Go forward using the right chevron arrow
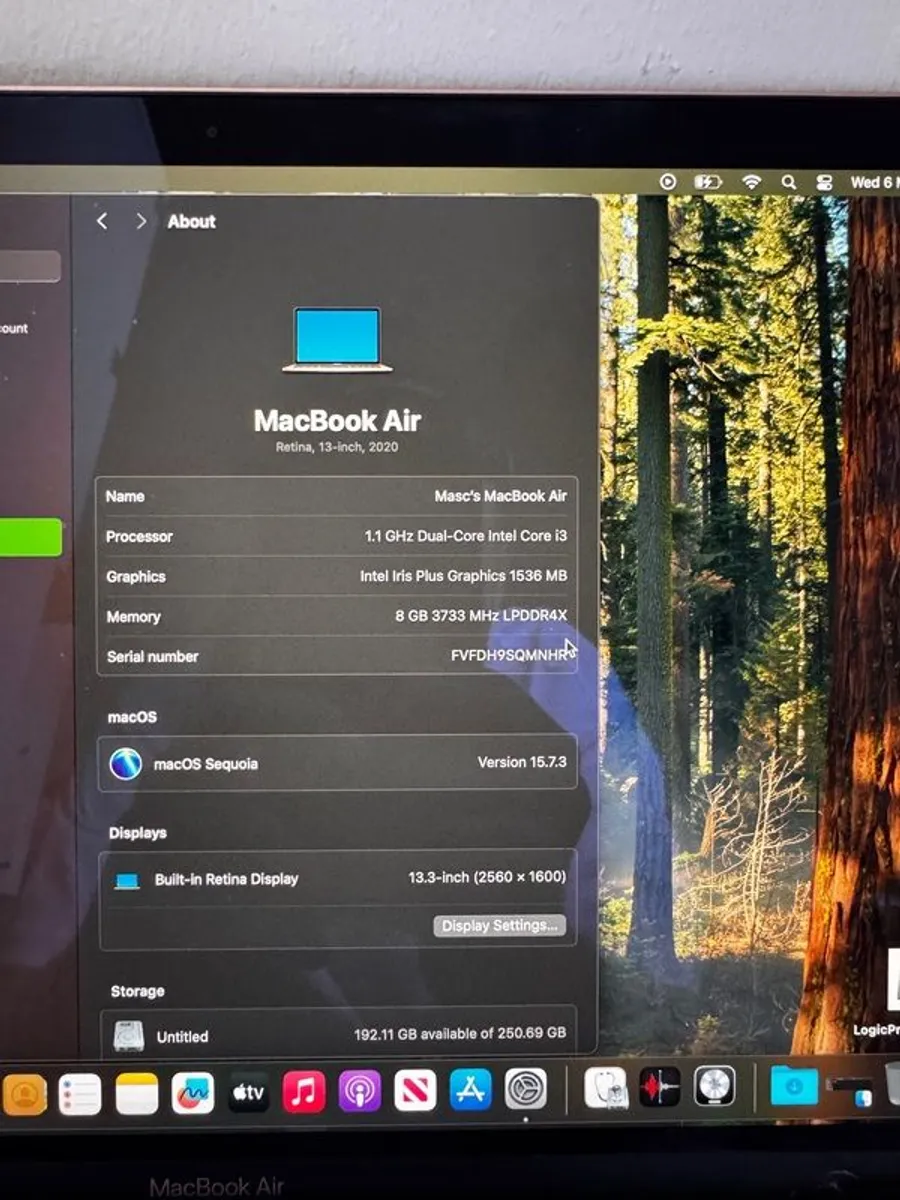The height and width of the screenshot is (1200, 900). (x=141, y=221)
